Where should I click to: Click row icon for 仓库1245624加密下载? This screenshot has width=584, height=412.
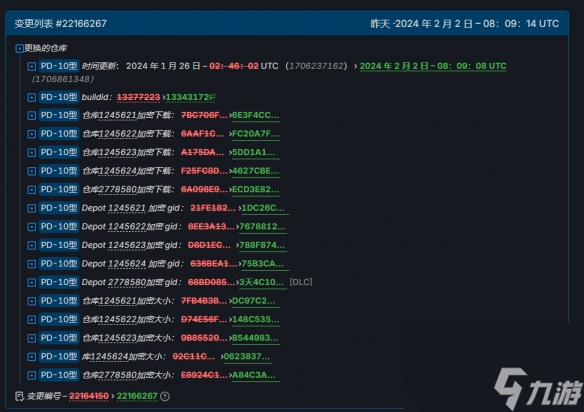(32, 171)
